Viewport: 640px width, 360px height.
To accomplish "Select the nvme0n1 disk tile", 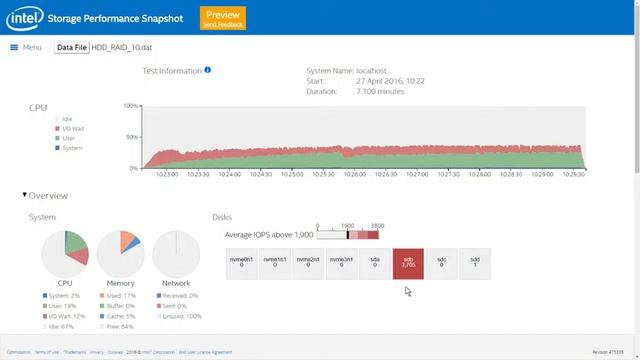I will 242,264.
